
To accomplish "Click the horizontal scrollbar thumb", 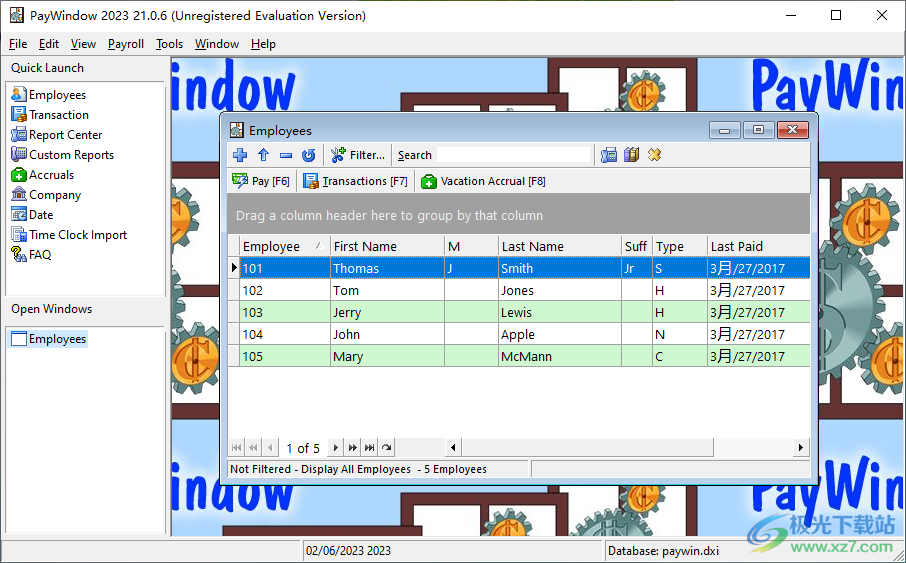I will pyautogui.click(x=588, y=447).
